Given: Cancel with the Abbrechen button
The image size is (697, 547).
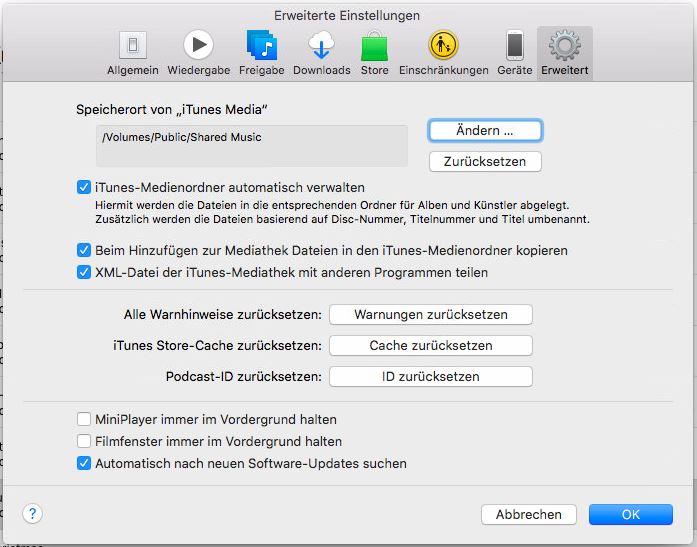Looking at the screenshot, I should 529,514.
